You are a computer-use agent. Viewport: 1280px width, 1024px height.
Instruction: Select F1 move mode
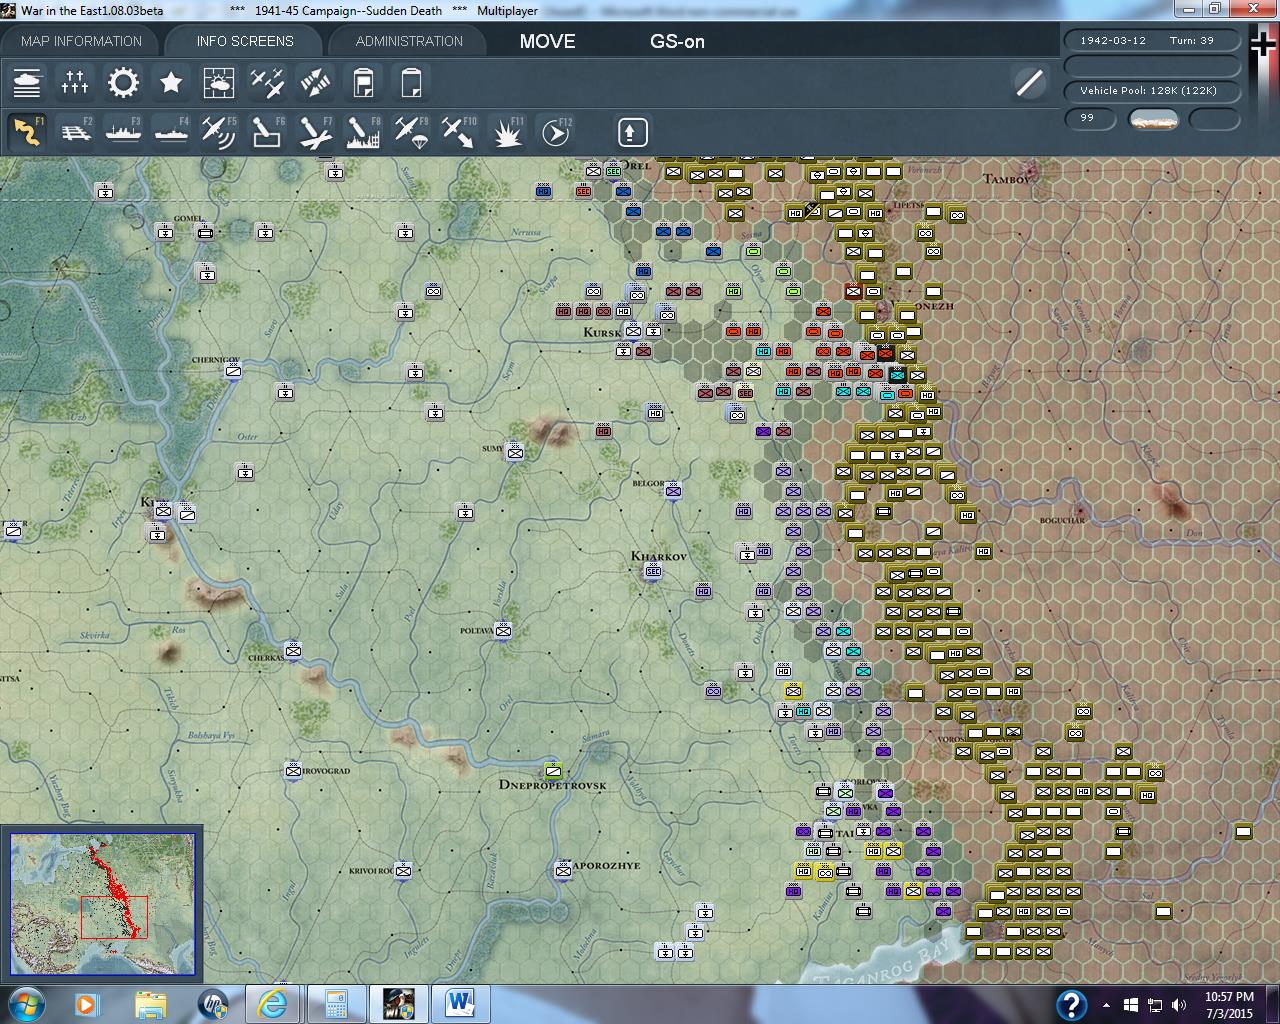[27, 131]
